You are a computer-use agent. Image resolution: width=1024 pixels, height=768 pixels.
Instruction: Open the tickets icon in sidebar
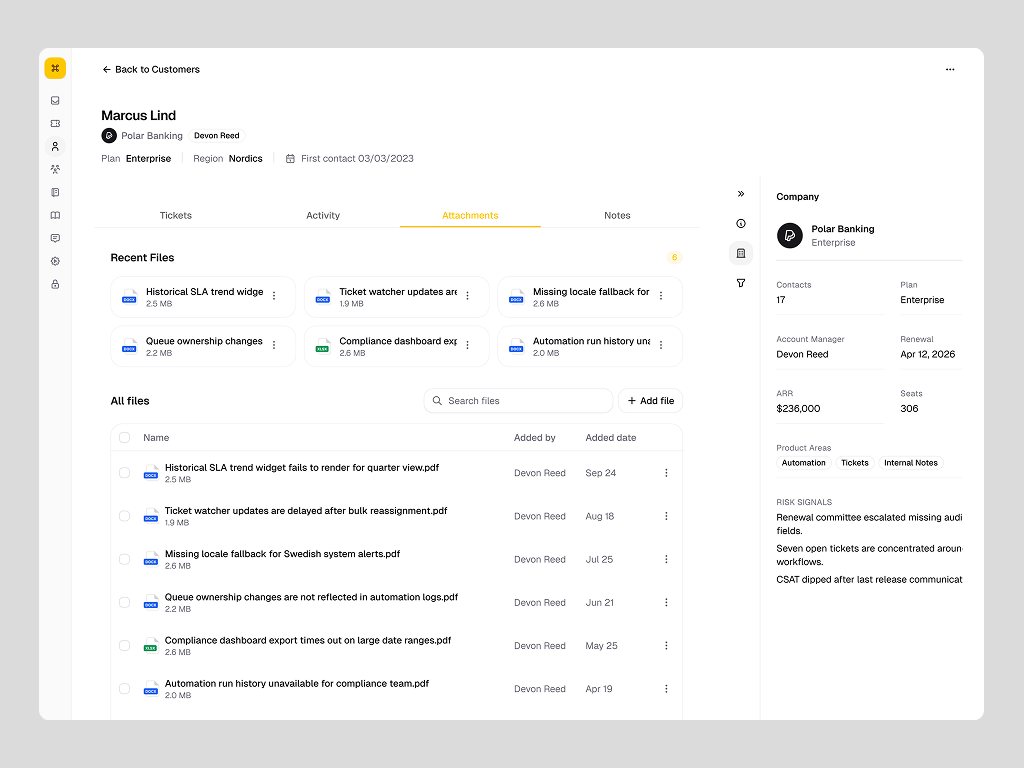[x=55, y=123]
